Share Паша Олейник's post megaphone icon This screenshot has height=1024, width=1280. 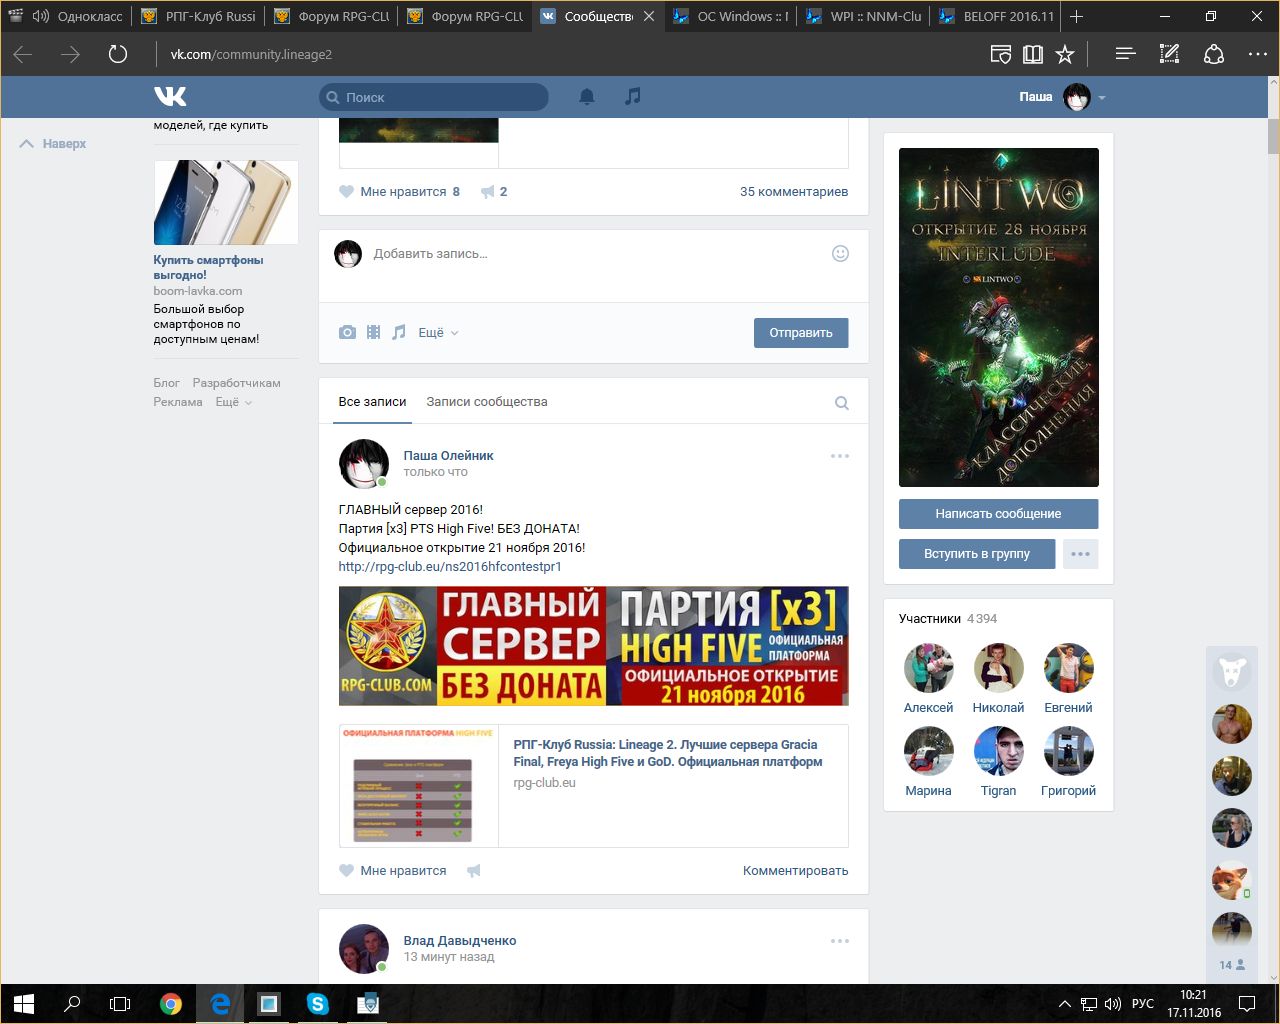coord(474,871)
